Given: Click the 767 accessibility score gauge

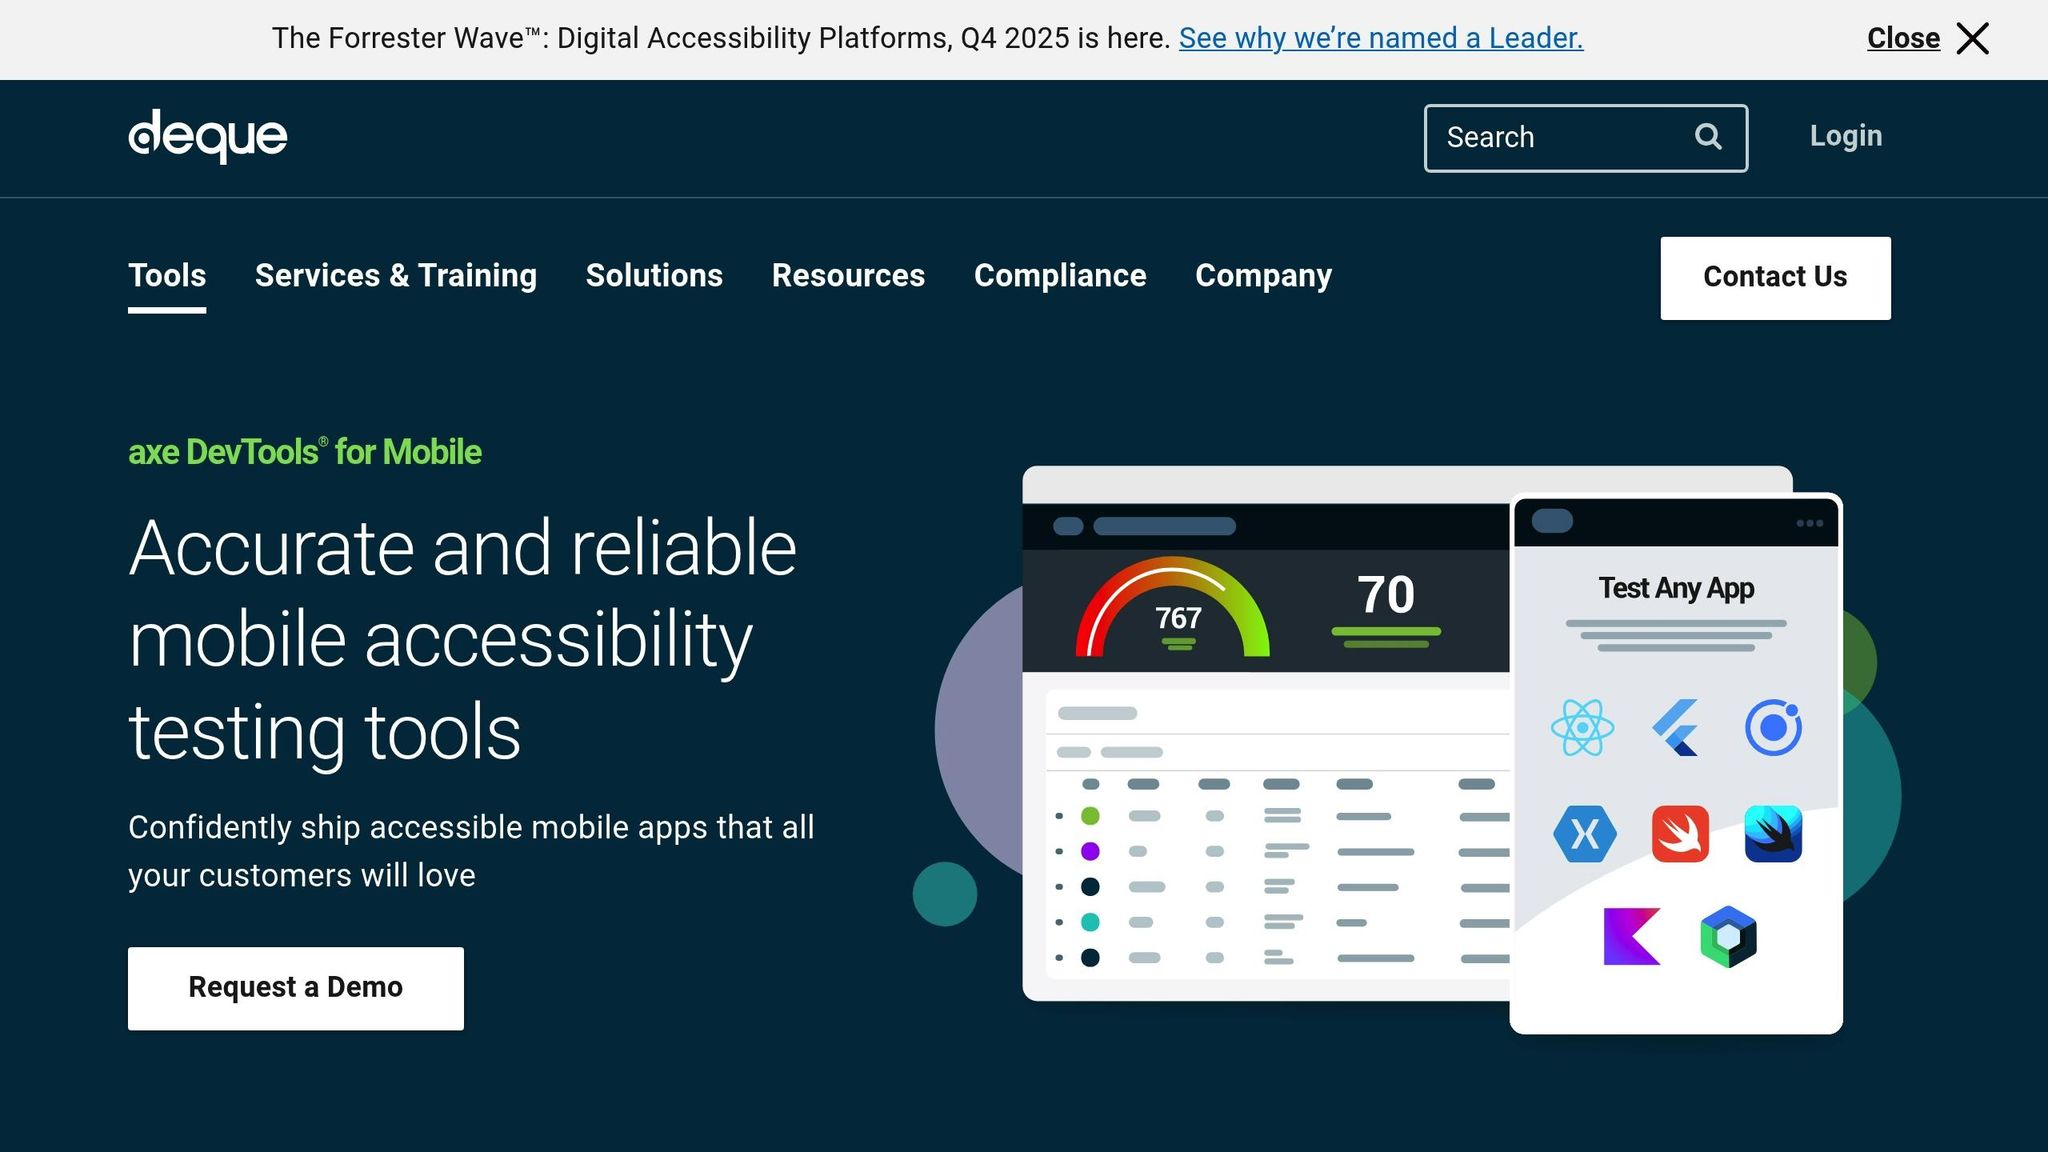Looking at the screenshot, I should [x=1175, y=611].
